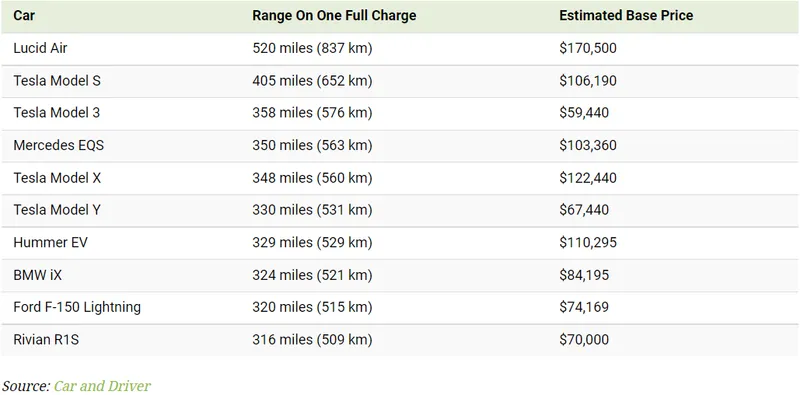Screen dimensions: 800x395
Task: Select the Estimated Base Price header
Action: pos(626,15)
